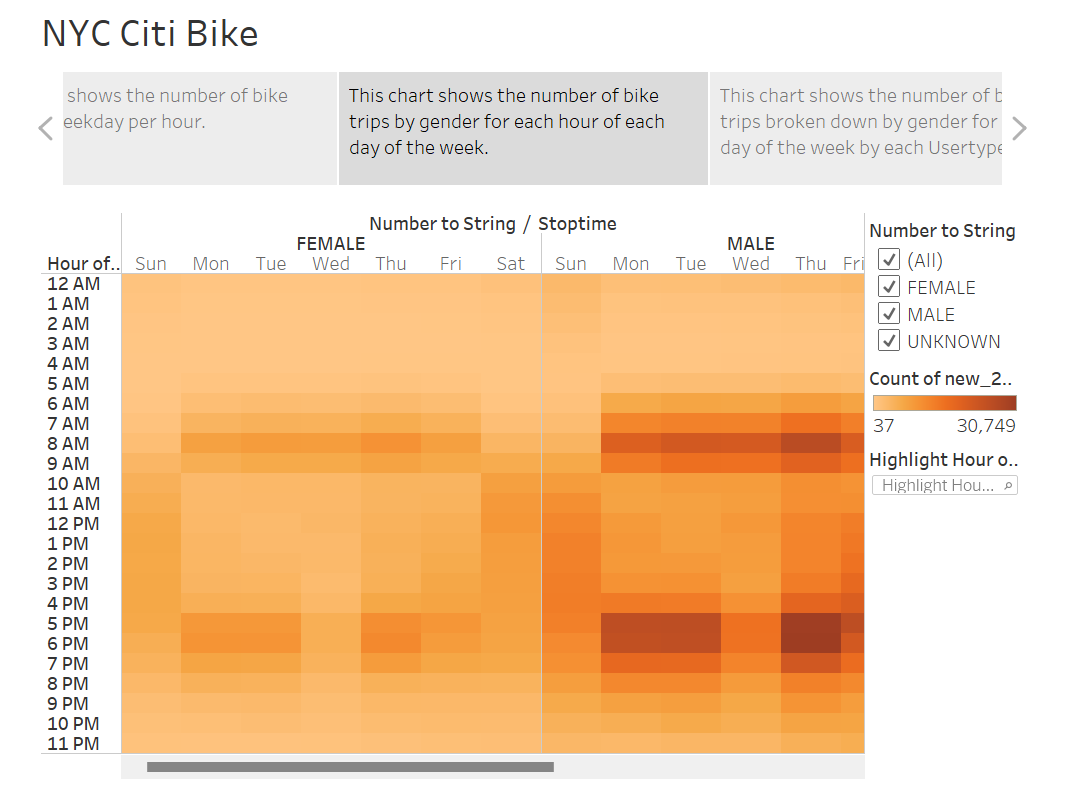The width and height of the screenshot is (1074, 796).
Task: Advance to the next story point arrow
Action: click(1019, 128)
